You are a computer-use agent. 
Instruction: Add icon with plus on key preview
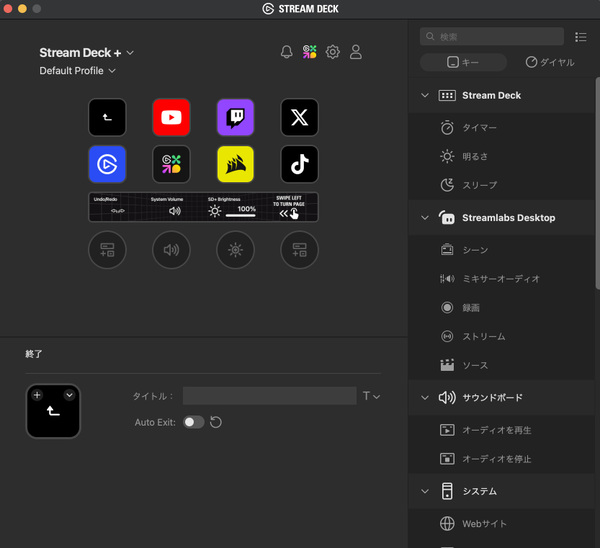pos(37,395)
